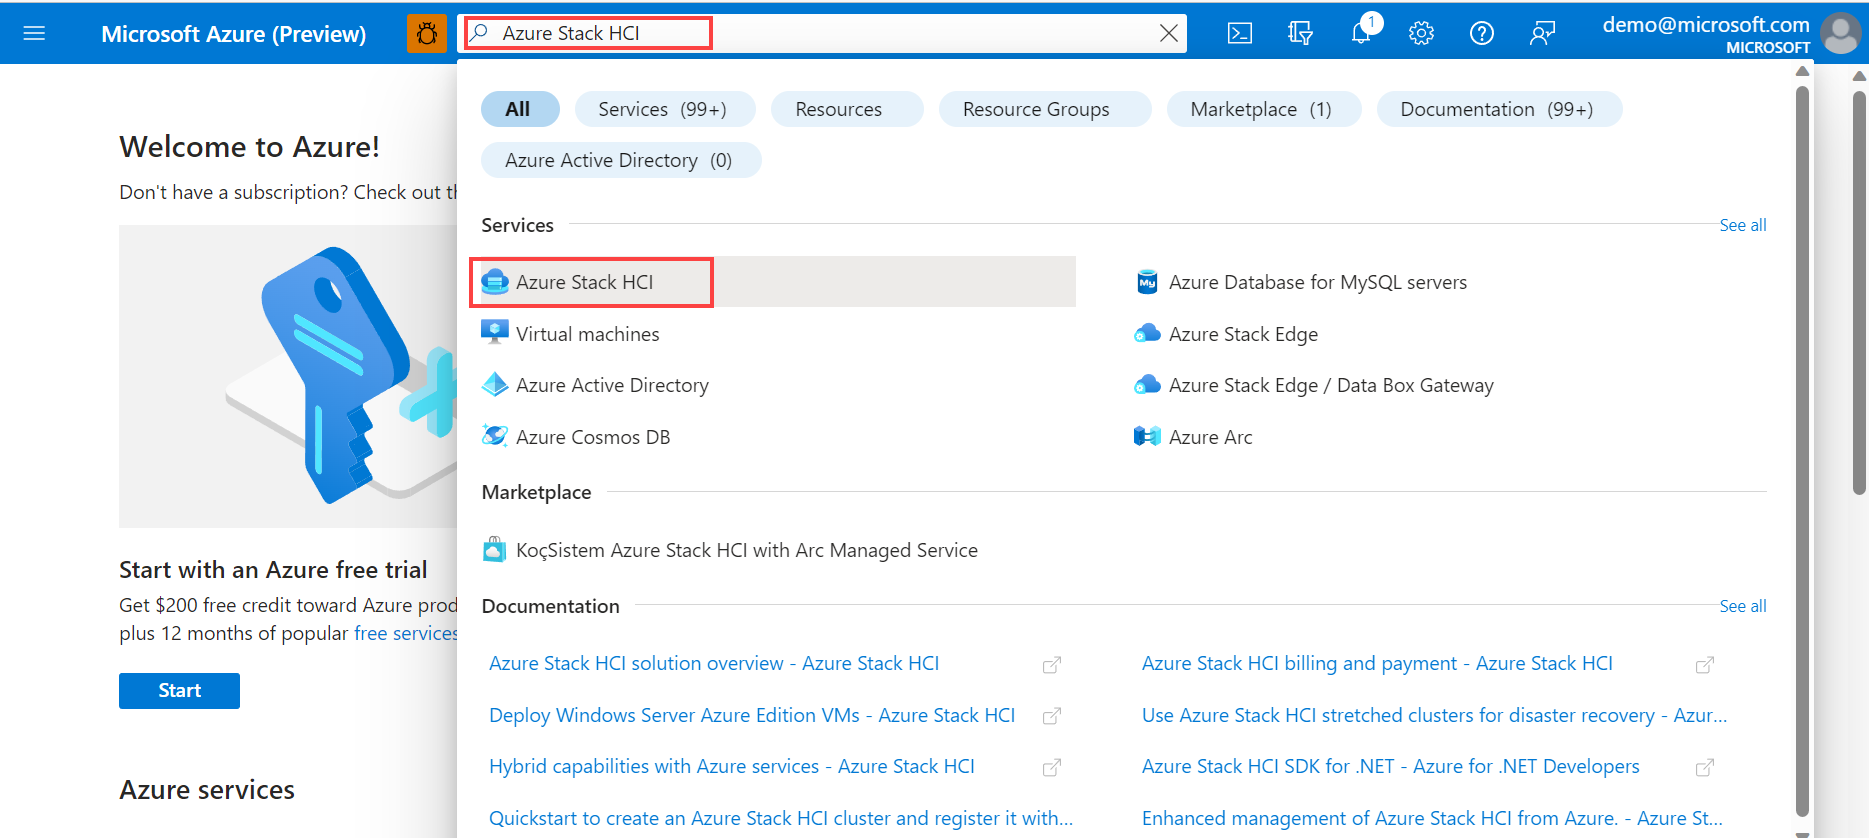Click the free trial key illustration
This screenshot has height=838, width=1869.
[x=288, y=376]
